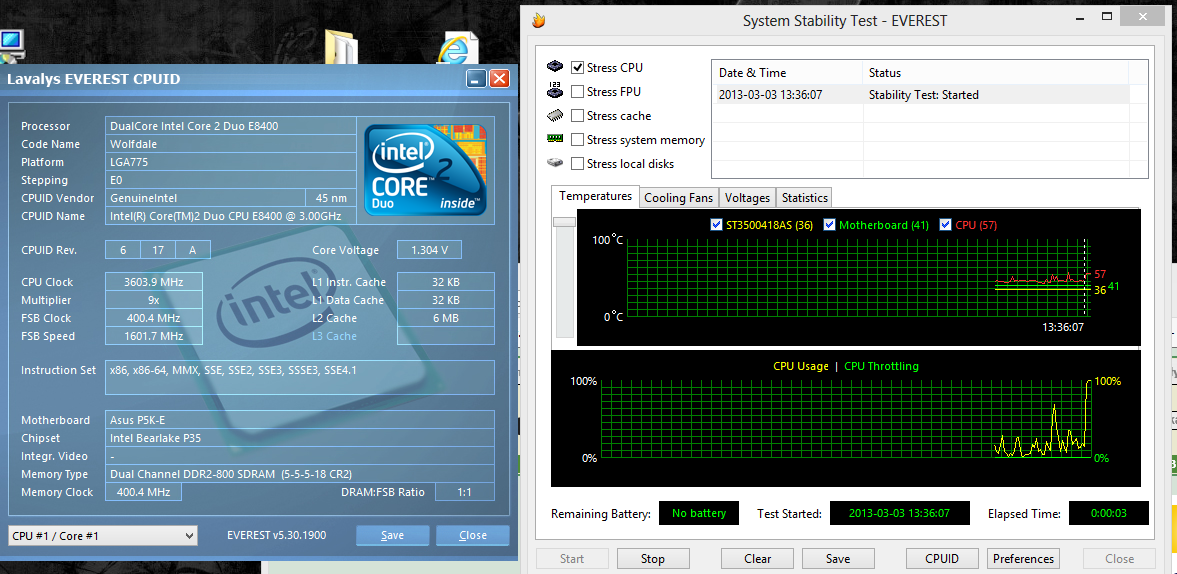Viewport: 1177px width, 574px height.
Task: Open the computer icon on the desktop
Action: pos(11,47)
